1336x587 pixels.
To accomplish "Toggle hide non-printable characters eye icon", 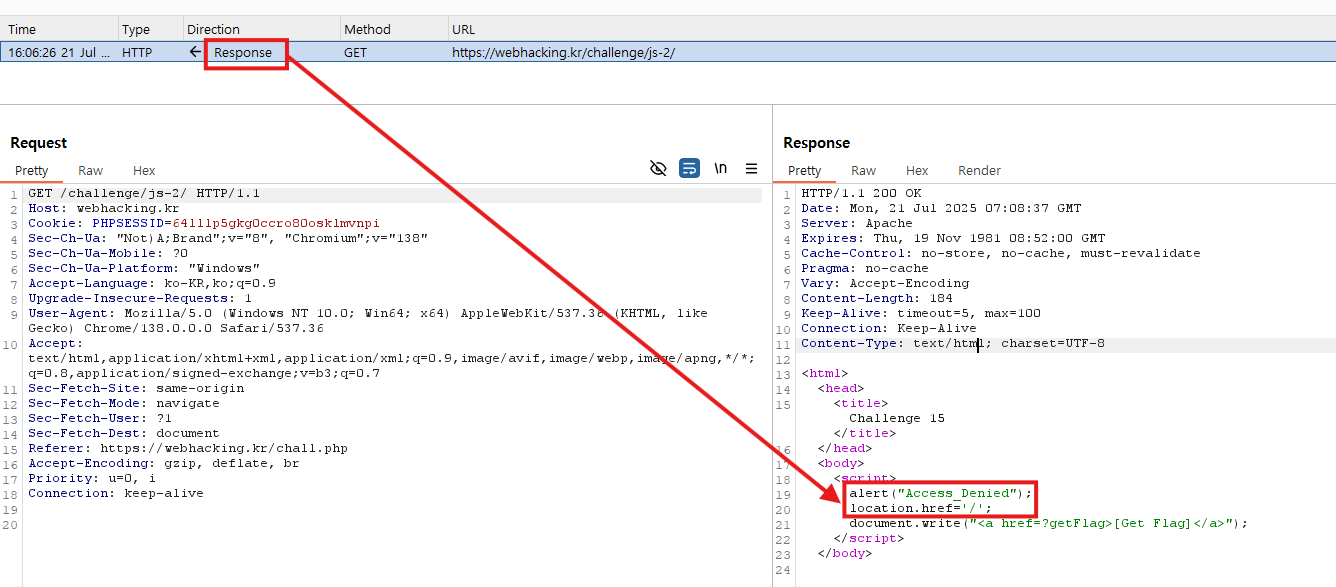I will 658,168.
